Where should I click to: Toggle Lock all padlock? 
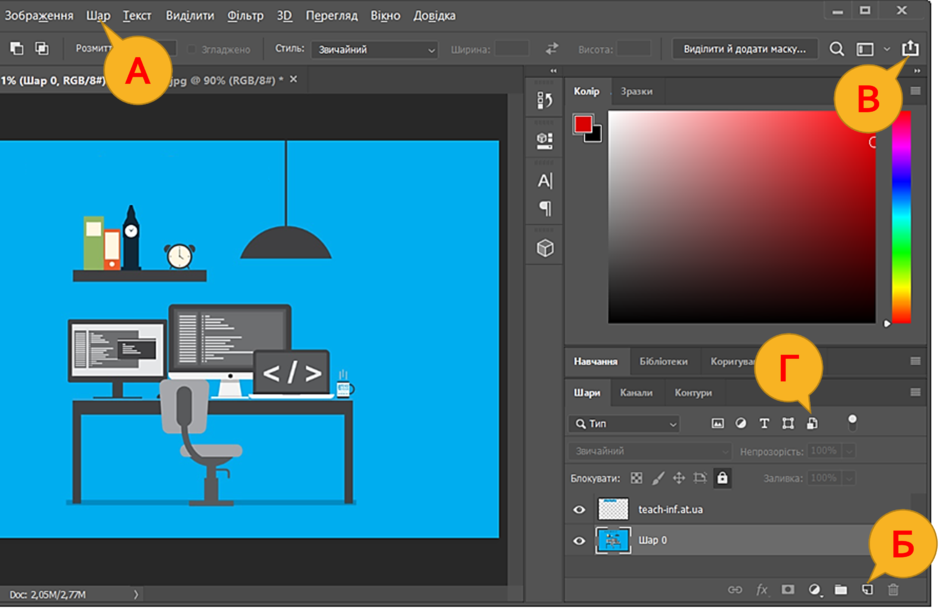(x=722, y=478)
